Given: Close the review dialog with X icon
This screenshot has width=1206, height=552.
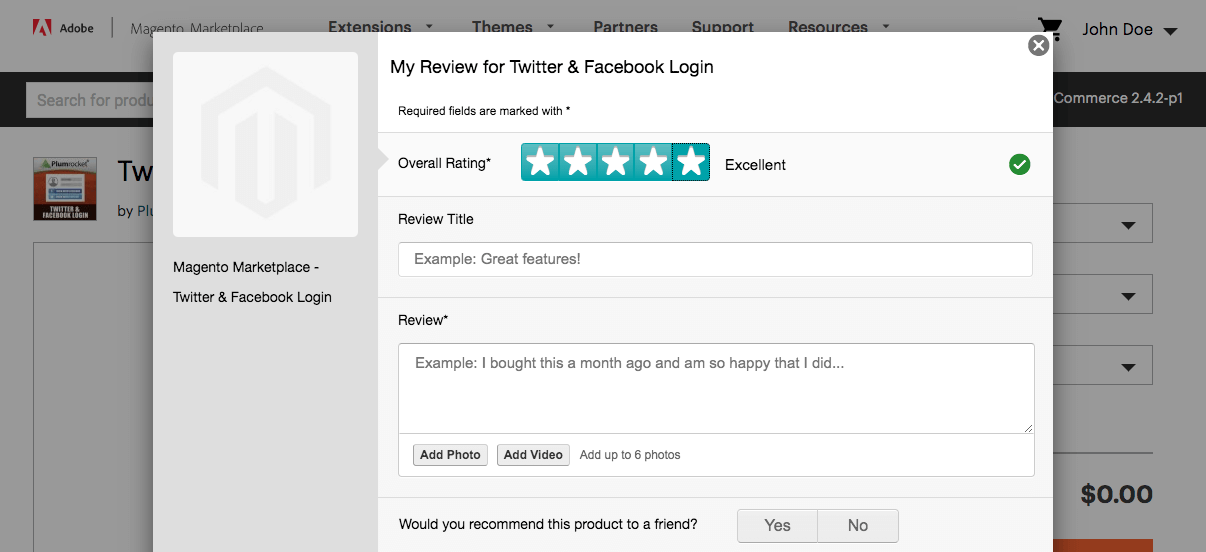Looking at the screenshot, I should point(1039,45).
